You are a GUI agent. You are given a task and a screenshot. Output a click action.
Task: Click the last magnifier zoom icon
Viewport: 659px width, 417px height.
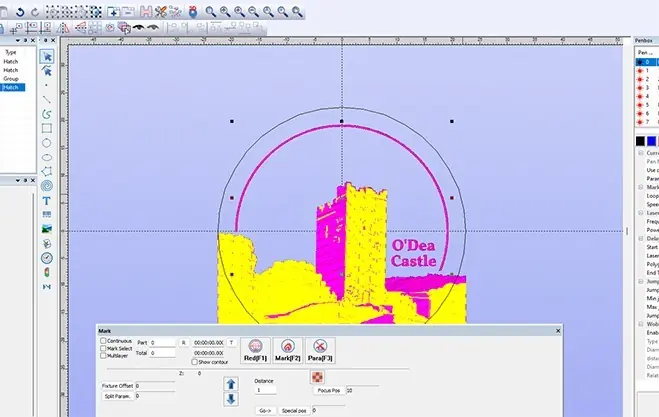(297, 12)
